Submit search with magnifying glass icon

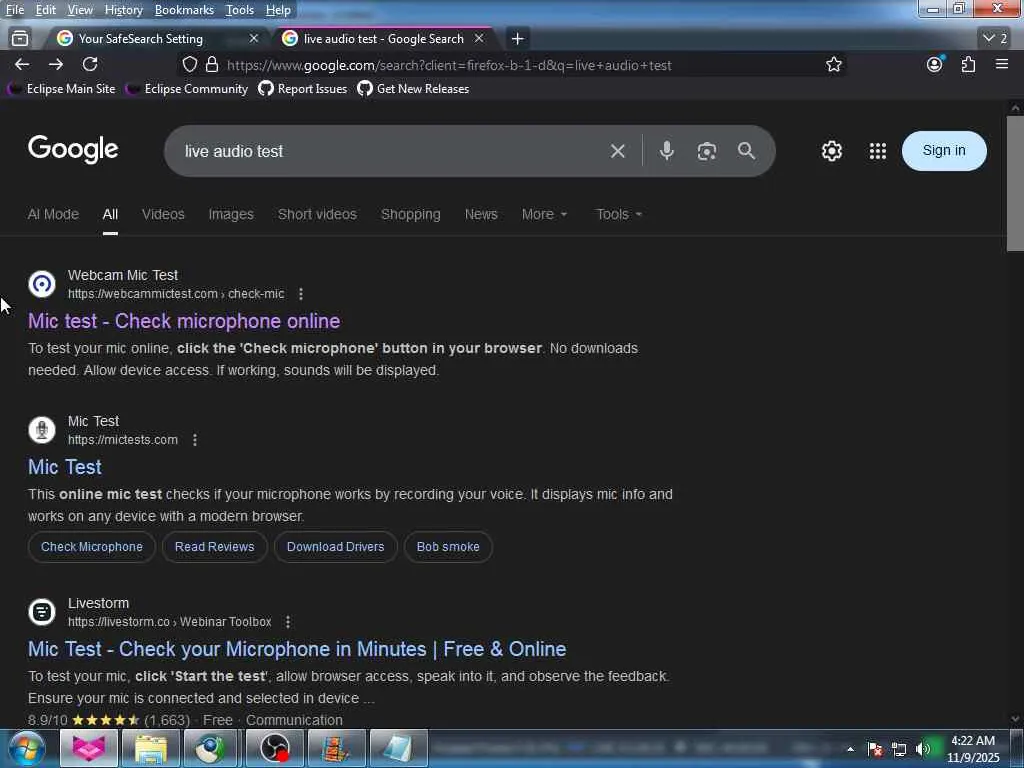(x=746, y=151)
